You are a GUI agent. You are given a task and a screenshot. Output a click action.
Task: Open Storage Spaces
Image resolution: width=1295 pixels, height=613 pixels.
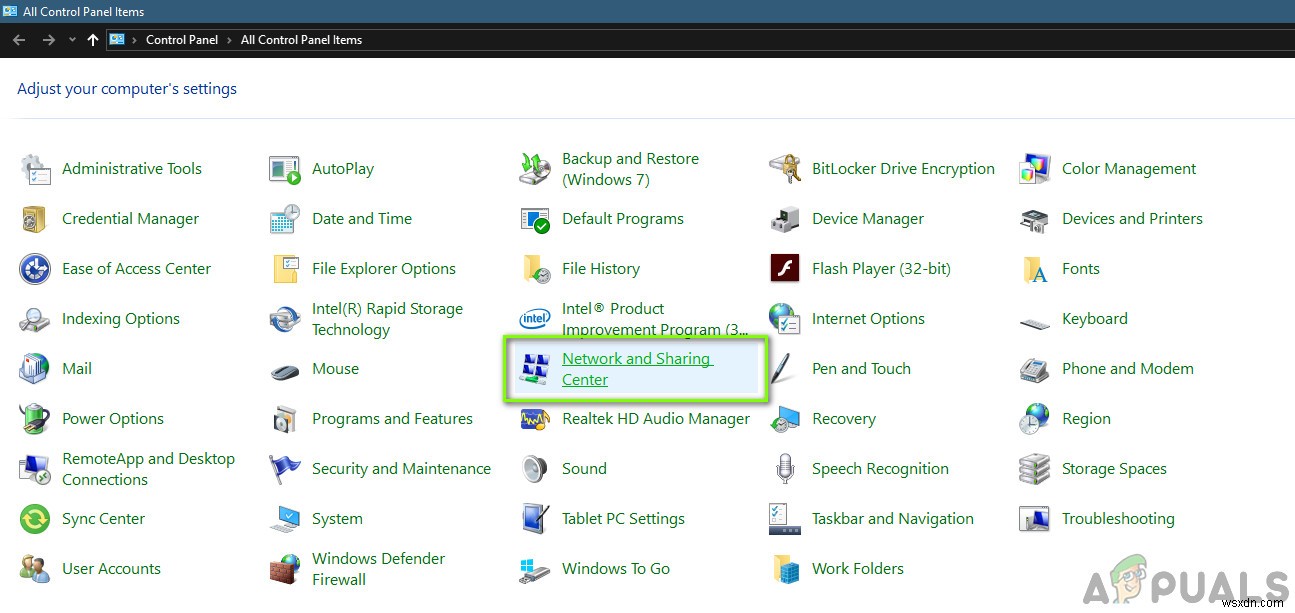tap(1116, 468)
